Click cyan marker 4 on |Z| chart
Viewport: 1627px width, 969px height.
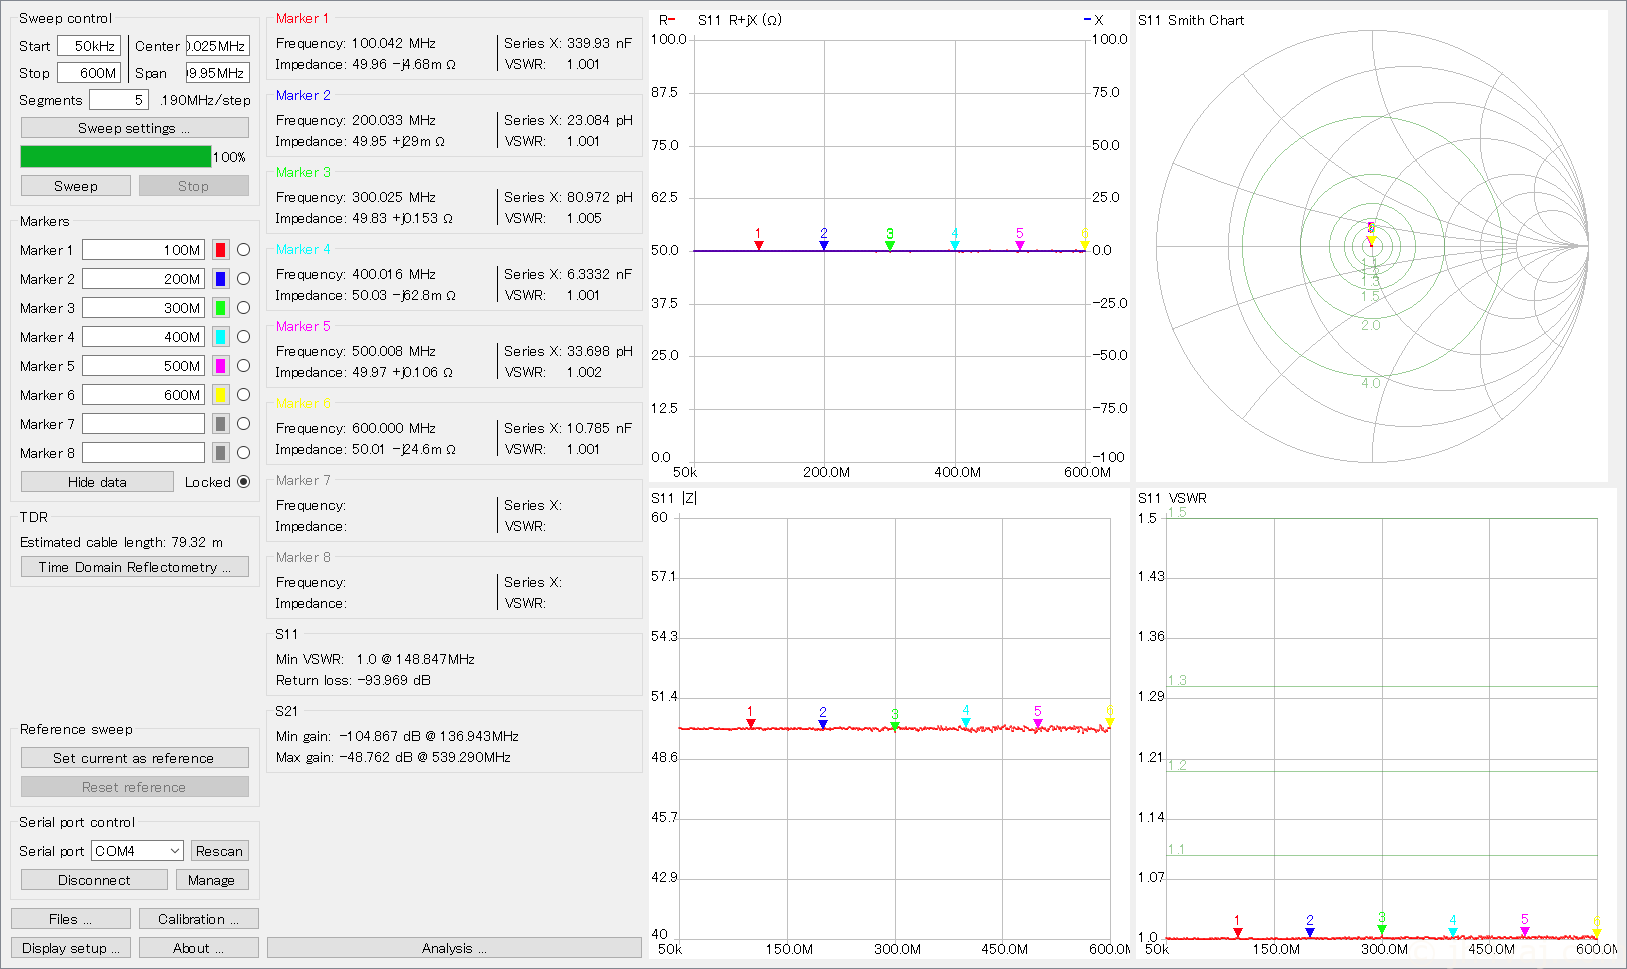point(966,722)
